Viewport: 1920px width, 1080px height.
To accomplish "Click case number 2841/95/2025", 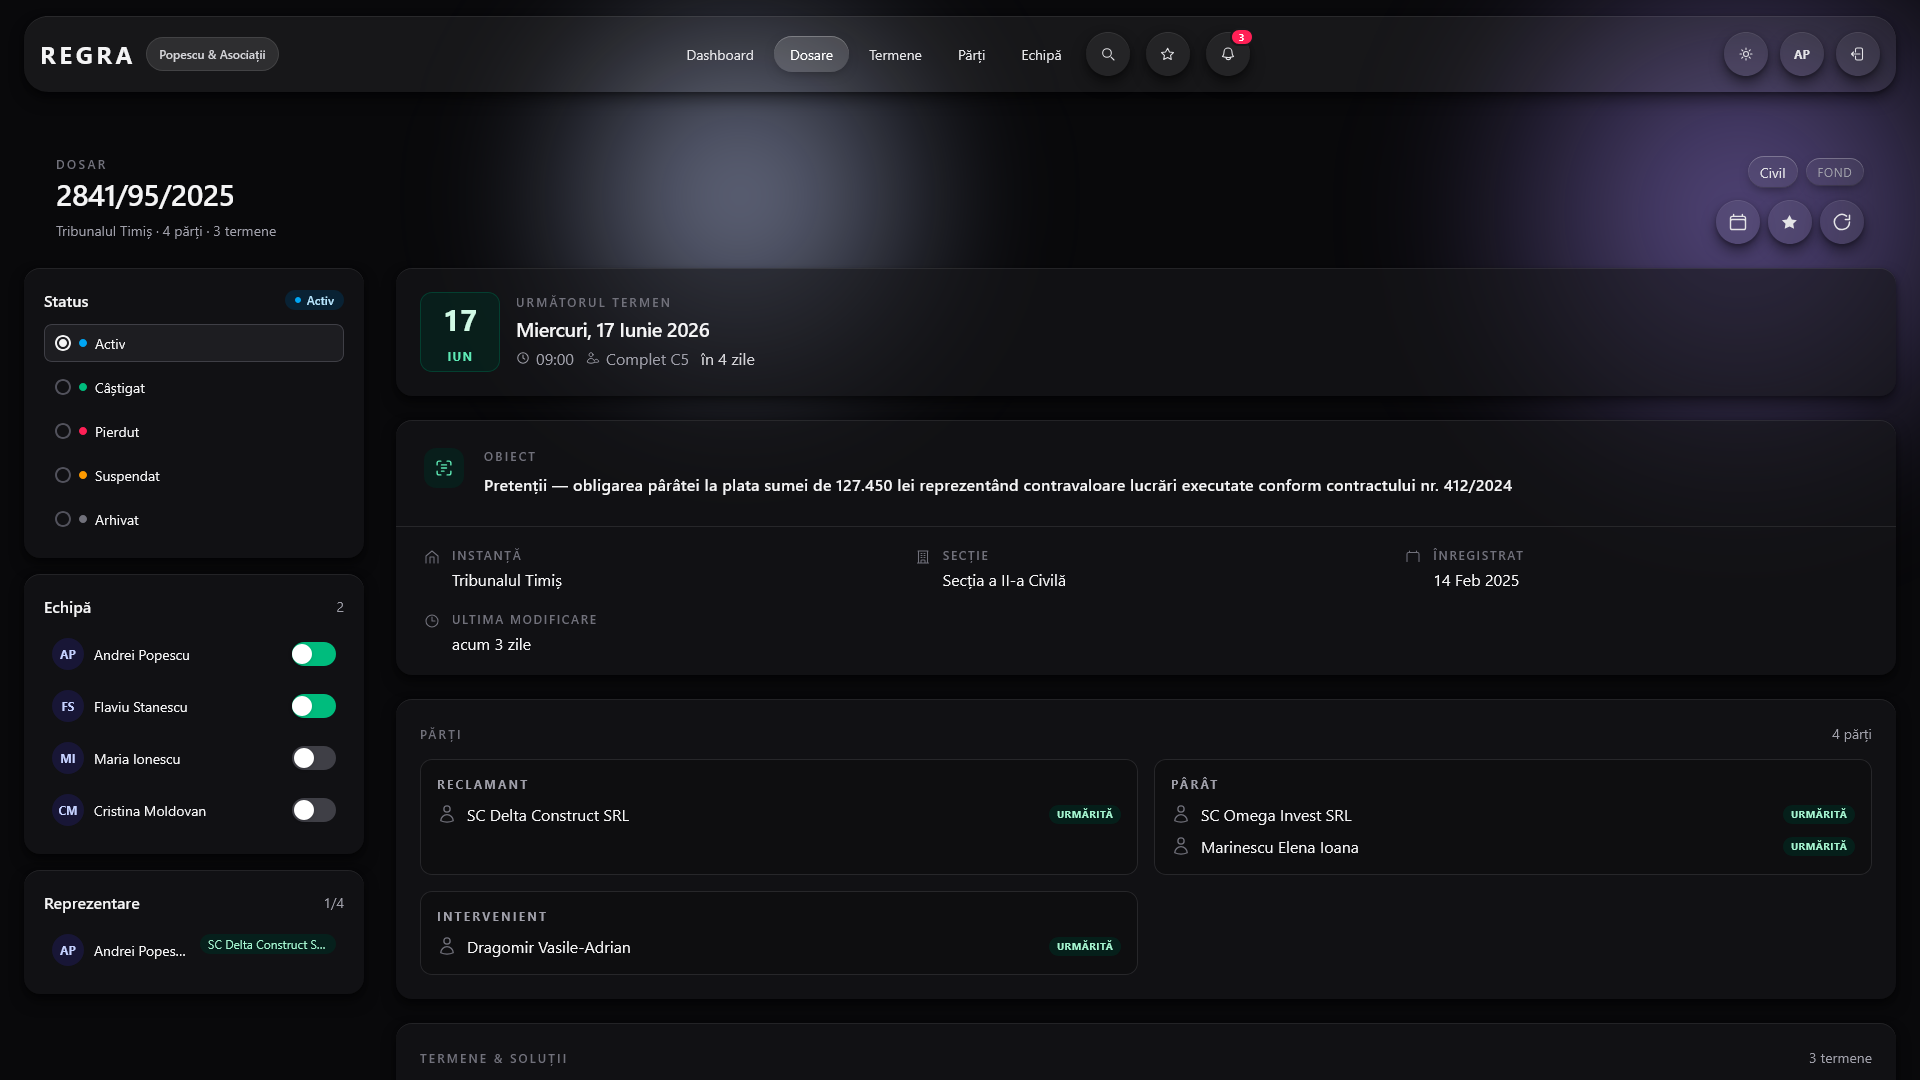I will [145, 196].
